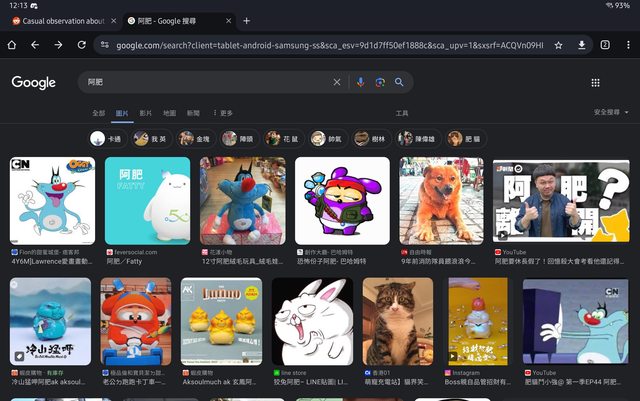Open the browser downloads icon
Screen dimensions: 640x401
click(x=581, y=45)
